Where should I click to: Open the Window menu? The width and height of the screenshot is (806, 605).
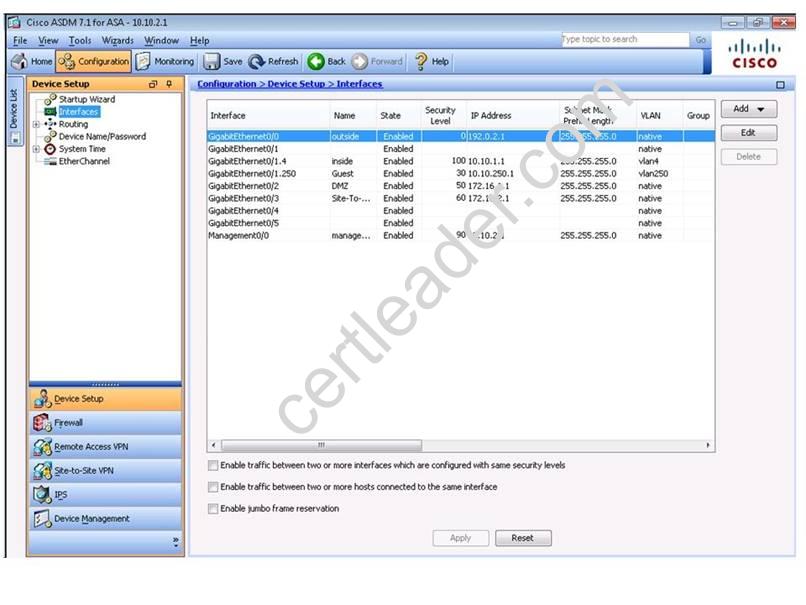[161, 41]
